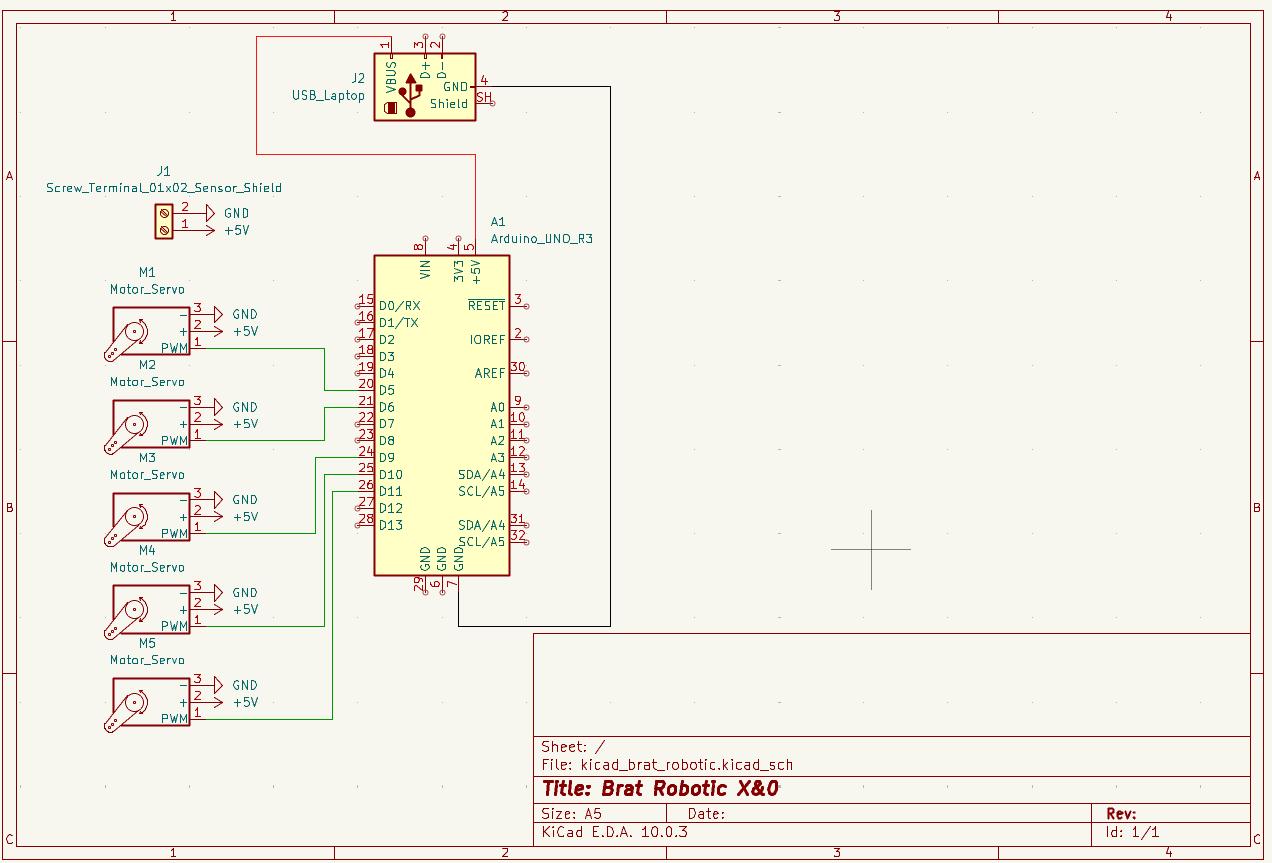Click the PWM pin label of servo M4

174,627
